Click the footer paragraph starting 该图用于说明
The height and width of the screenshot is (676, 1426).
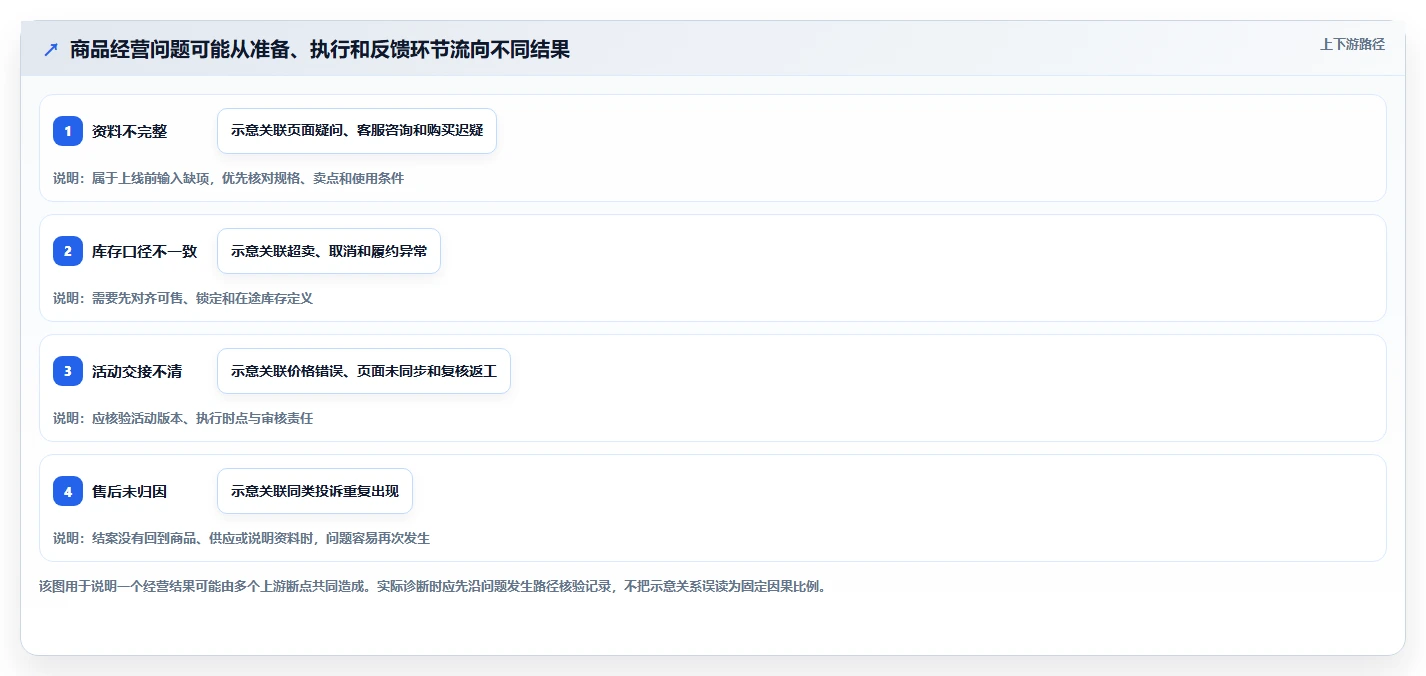(x=432, y=586)
